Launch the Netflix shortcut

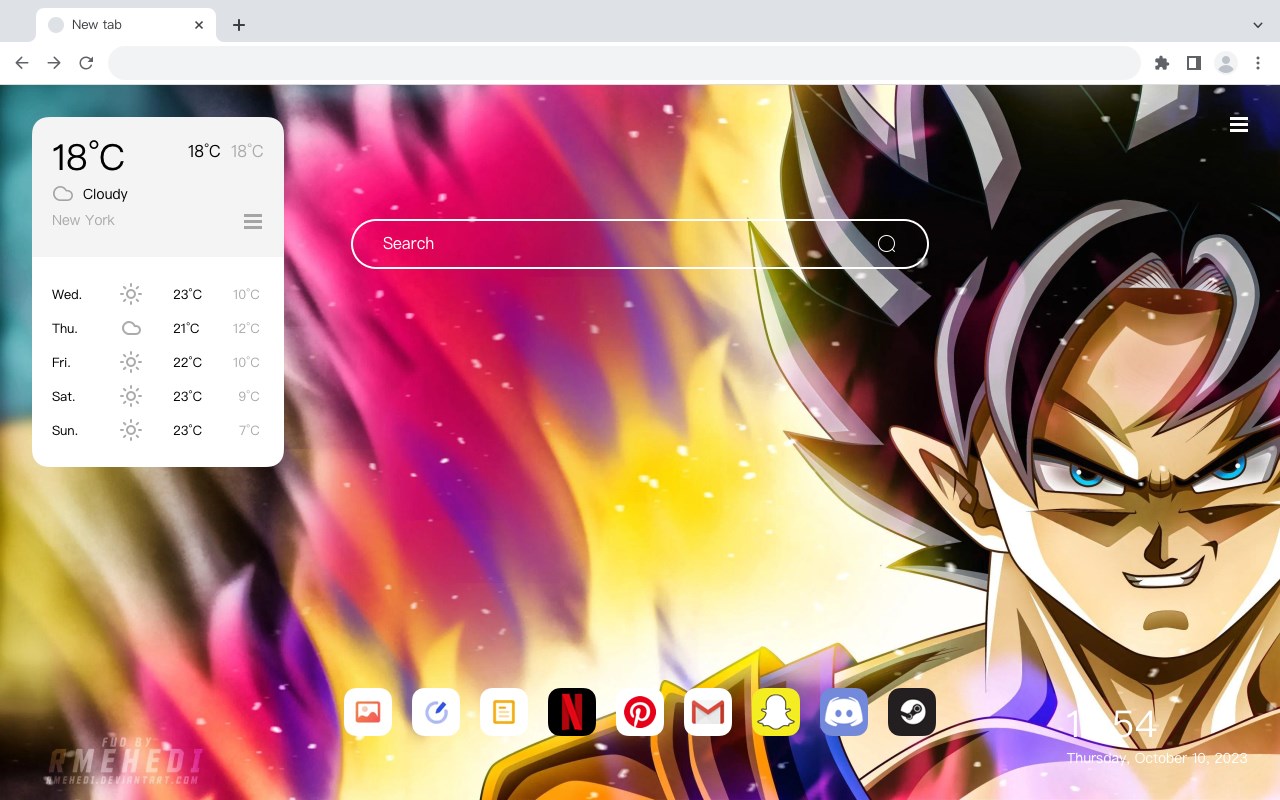(x=572, y=712)
